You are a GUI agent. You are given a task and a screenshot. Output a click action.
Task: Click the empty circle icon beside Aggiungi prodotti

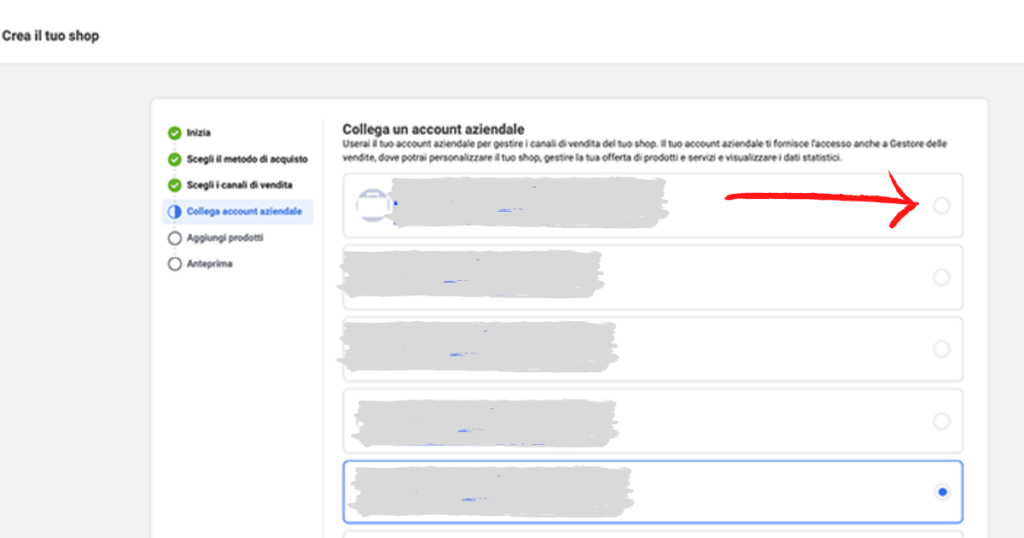pyautogui.click(x=174, y=238)
